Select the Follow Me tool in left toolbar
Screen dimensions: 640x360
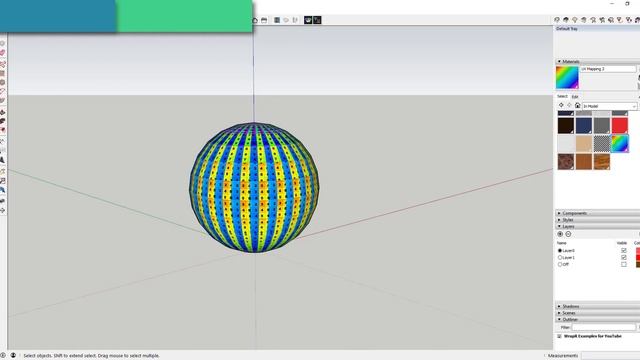pyautogui.click(x=2, y=121)
